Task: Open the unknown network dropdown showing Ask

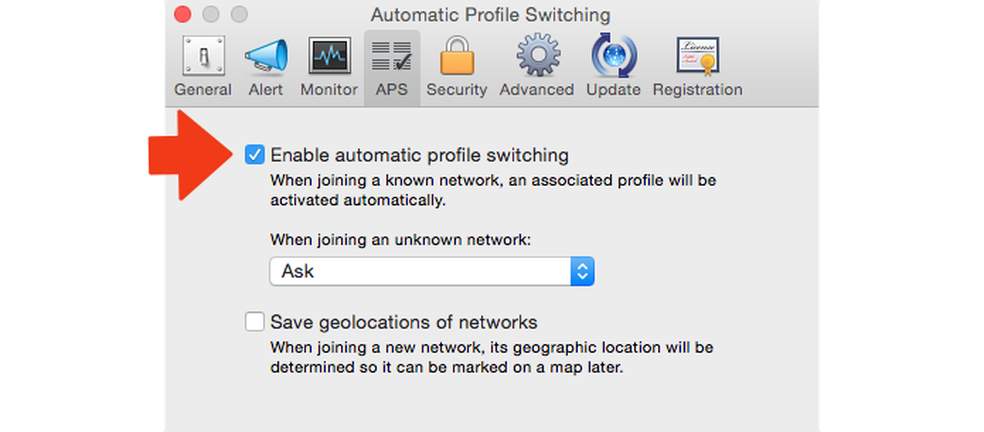Action: [x=420, y=271]
